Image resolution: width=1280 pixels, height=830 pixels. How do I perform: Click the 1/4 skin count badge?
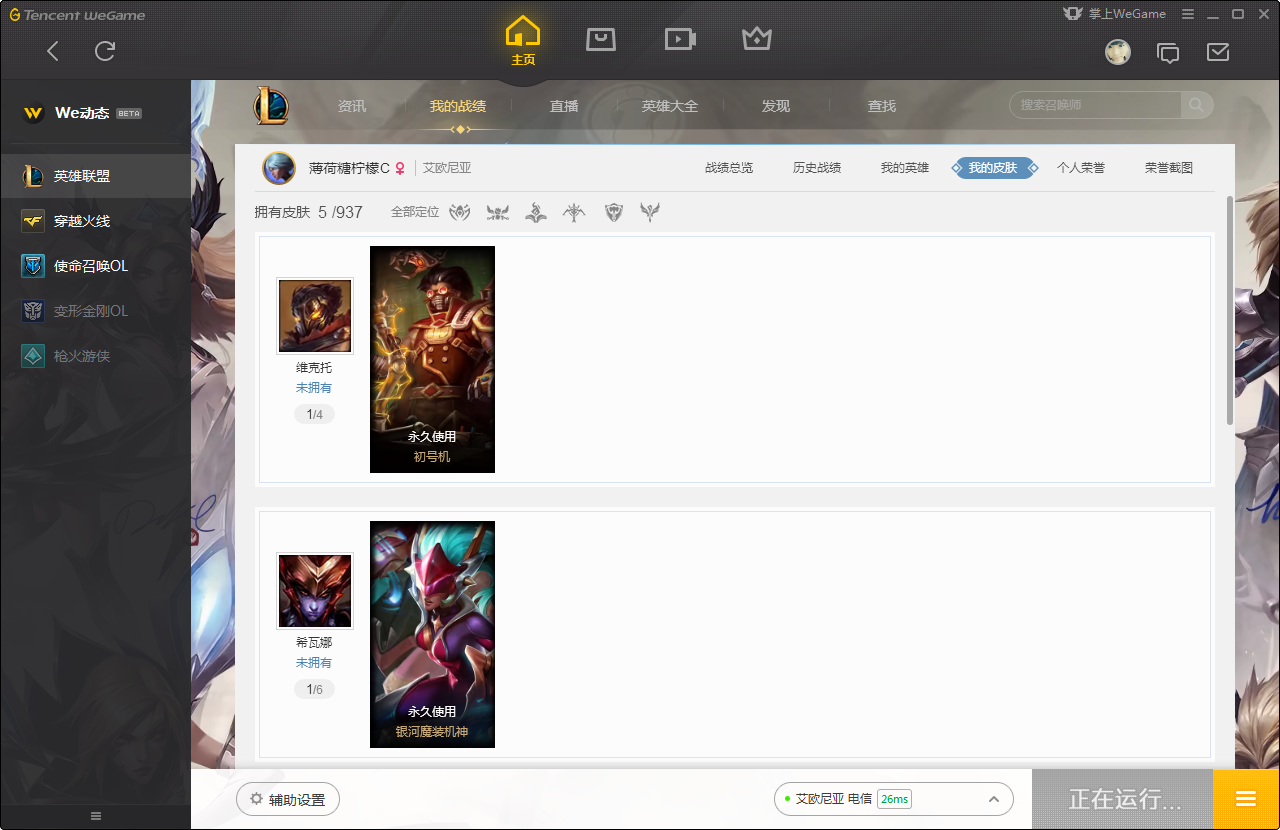314,414
